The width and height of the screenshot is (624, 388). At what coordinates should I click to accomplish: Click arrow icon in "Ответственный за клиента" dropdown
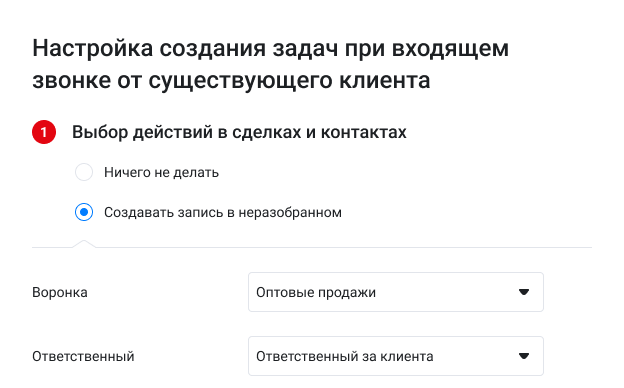[524, 356]
